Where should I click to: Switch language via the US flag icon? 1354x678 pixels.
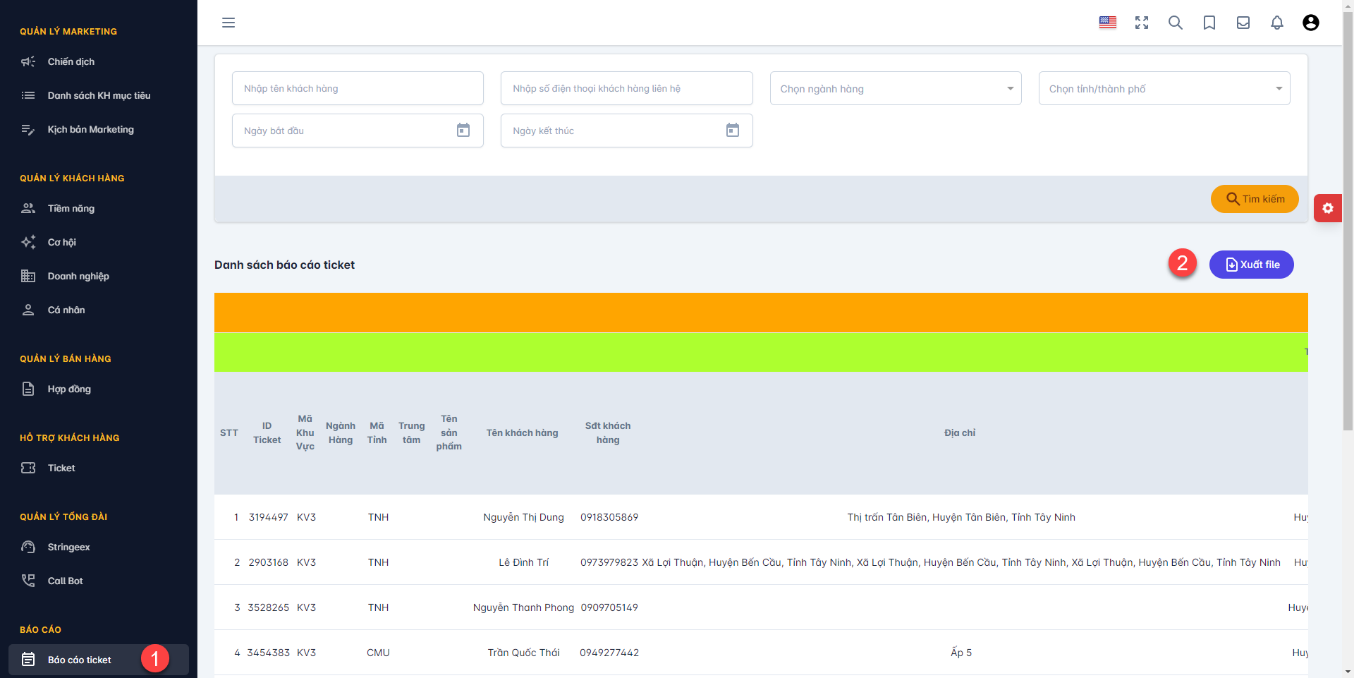click(x=1107, y=22)
